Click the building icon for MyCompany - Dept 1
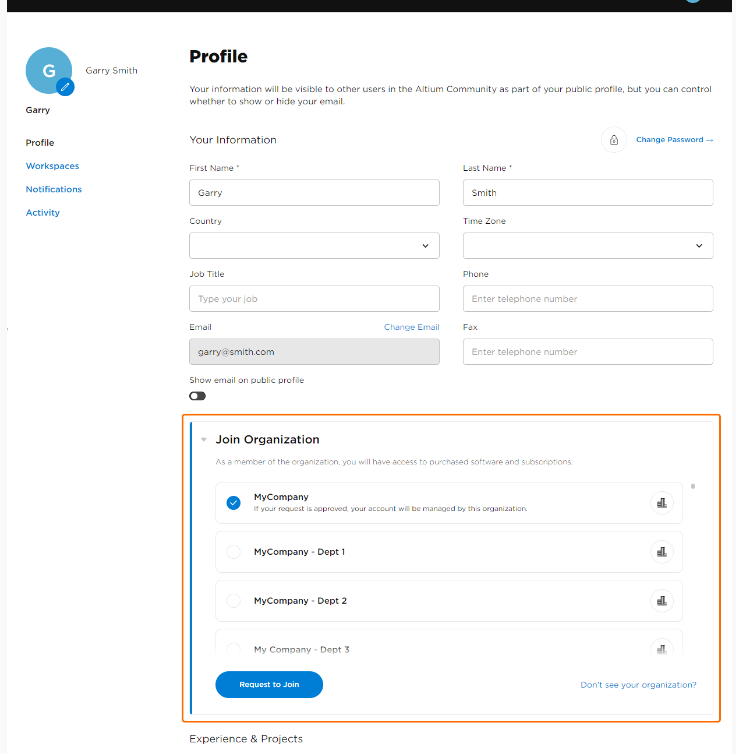 tap(661, 551)
